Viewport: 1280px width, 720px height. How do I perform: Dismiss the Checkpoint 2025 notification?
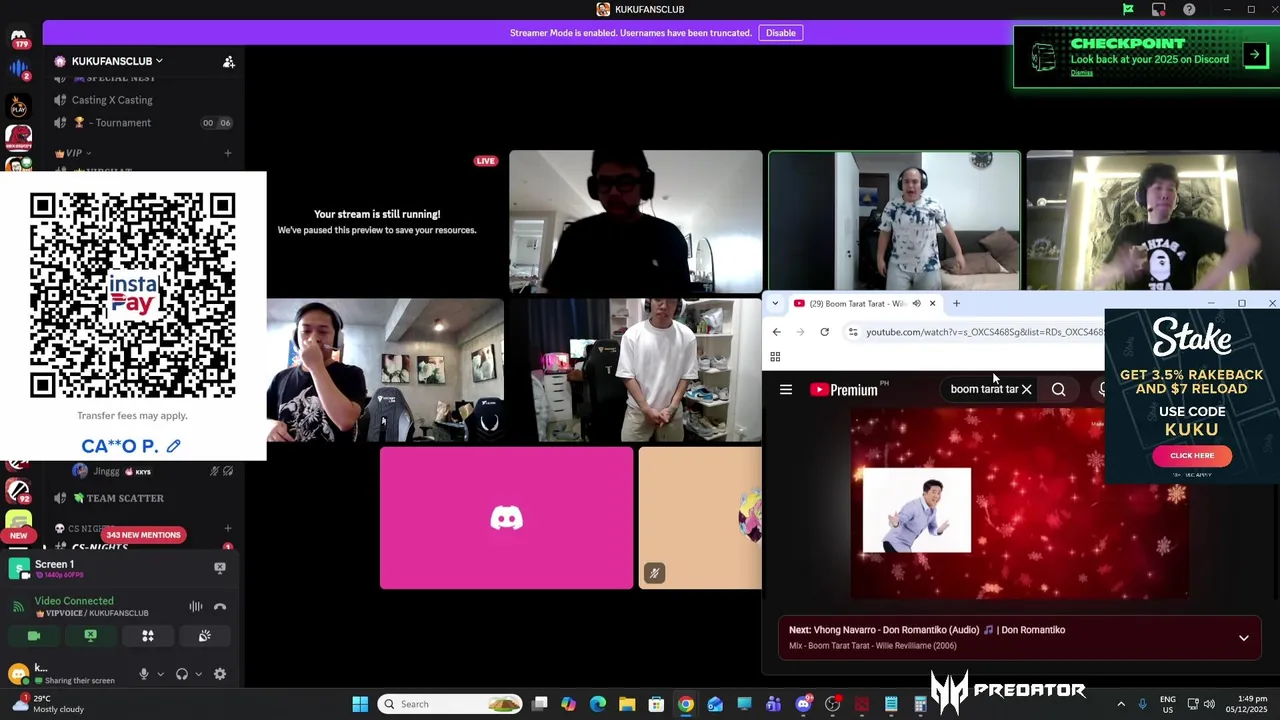(x=1081, y=73)
